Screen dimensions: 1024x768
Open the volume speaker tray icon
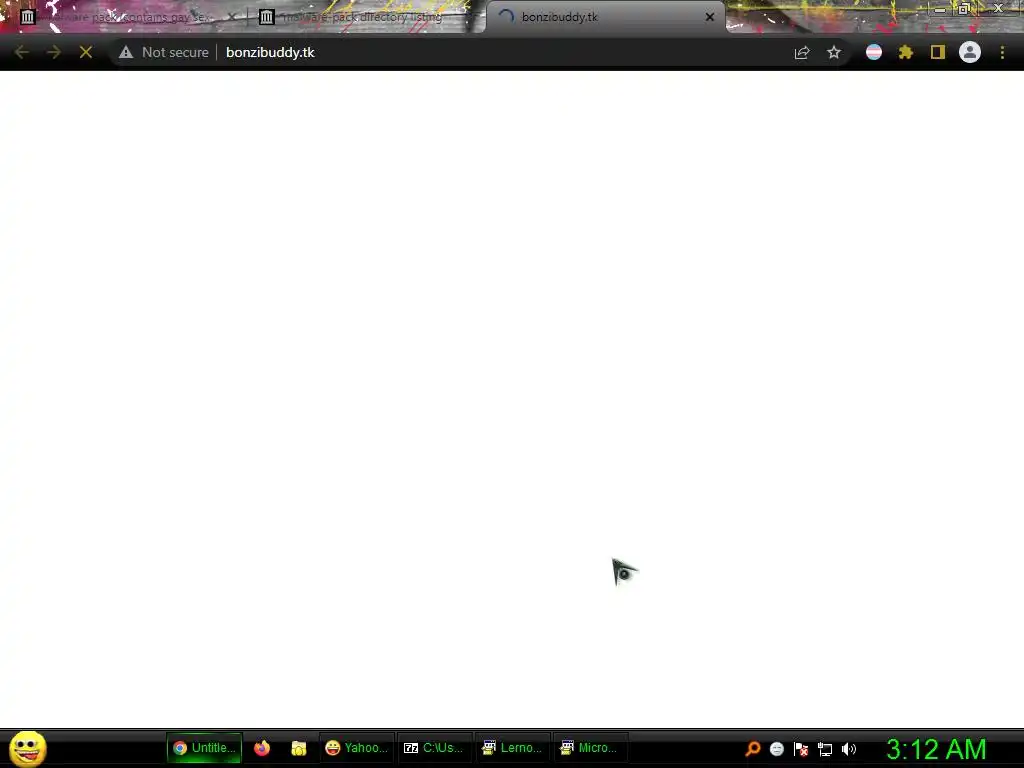point(849,749)
